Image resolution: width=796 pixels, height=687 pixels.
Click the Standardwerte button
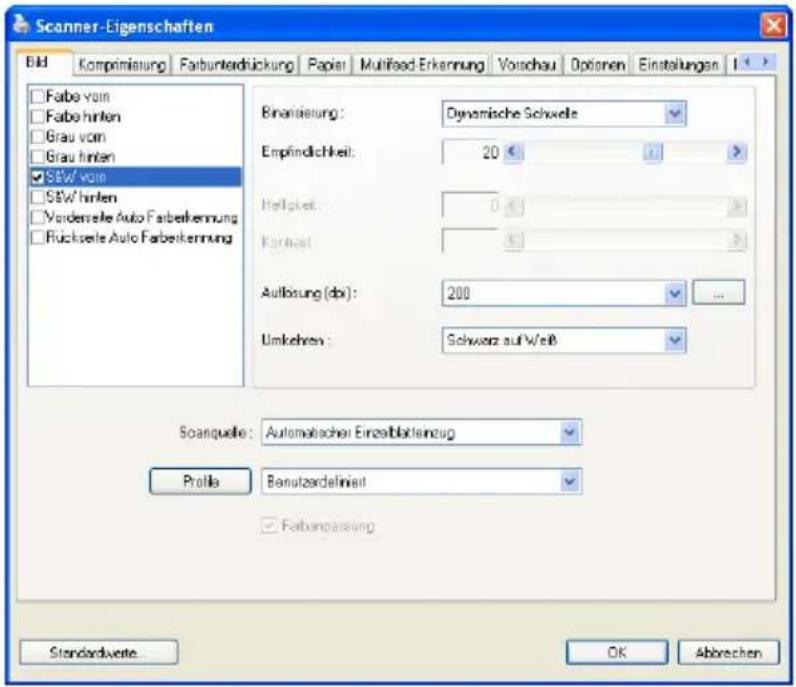pos(98,652)
